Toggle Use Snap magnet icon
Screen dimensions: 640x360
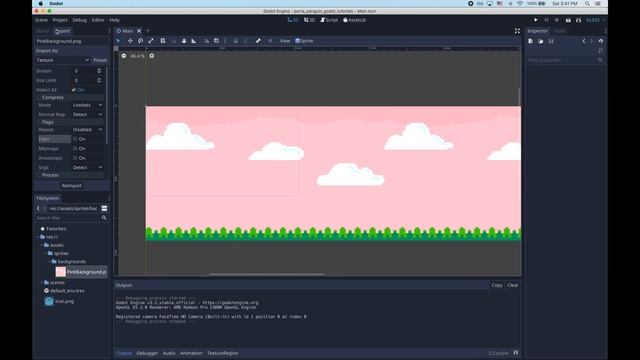coord(207,41)
